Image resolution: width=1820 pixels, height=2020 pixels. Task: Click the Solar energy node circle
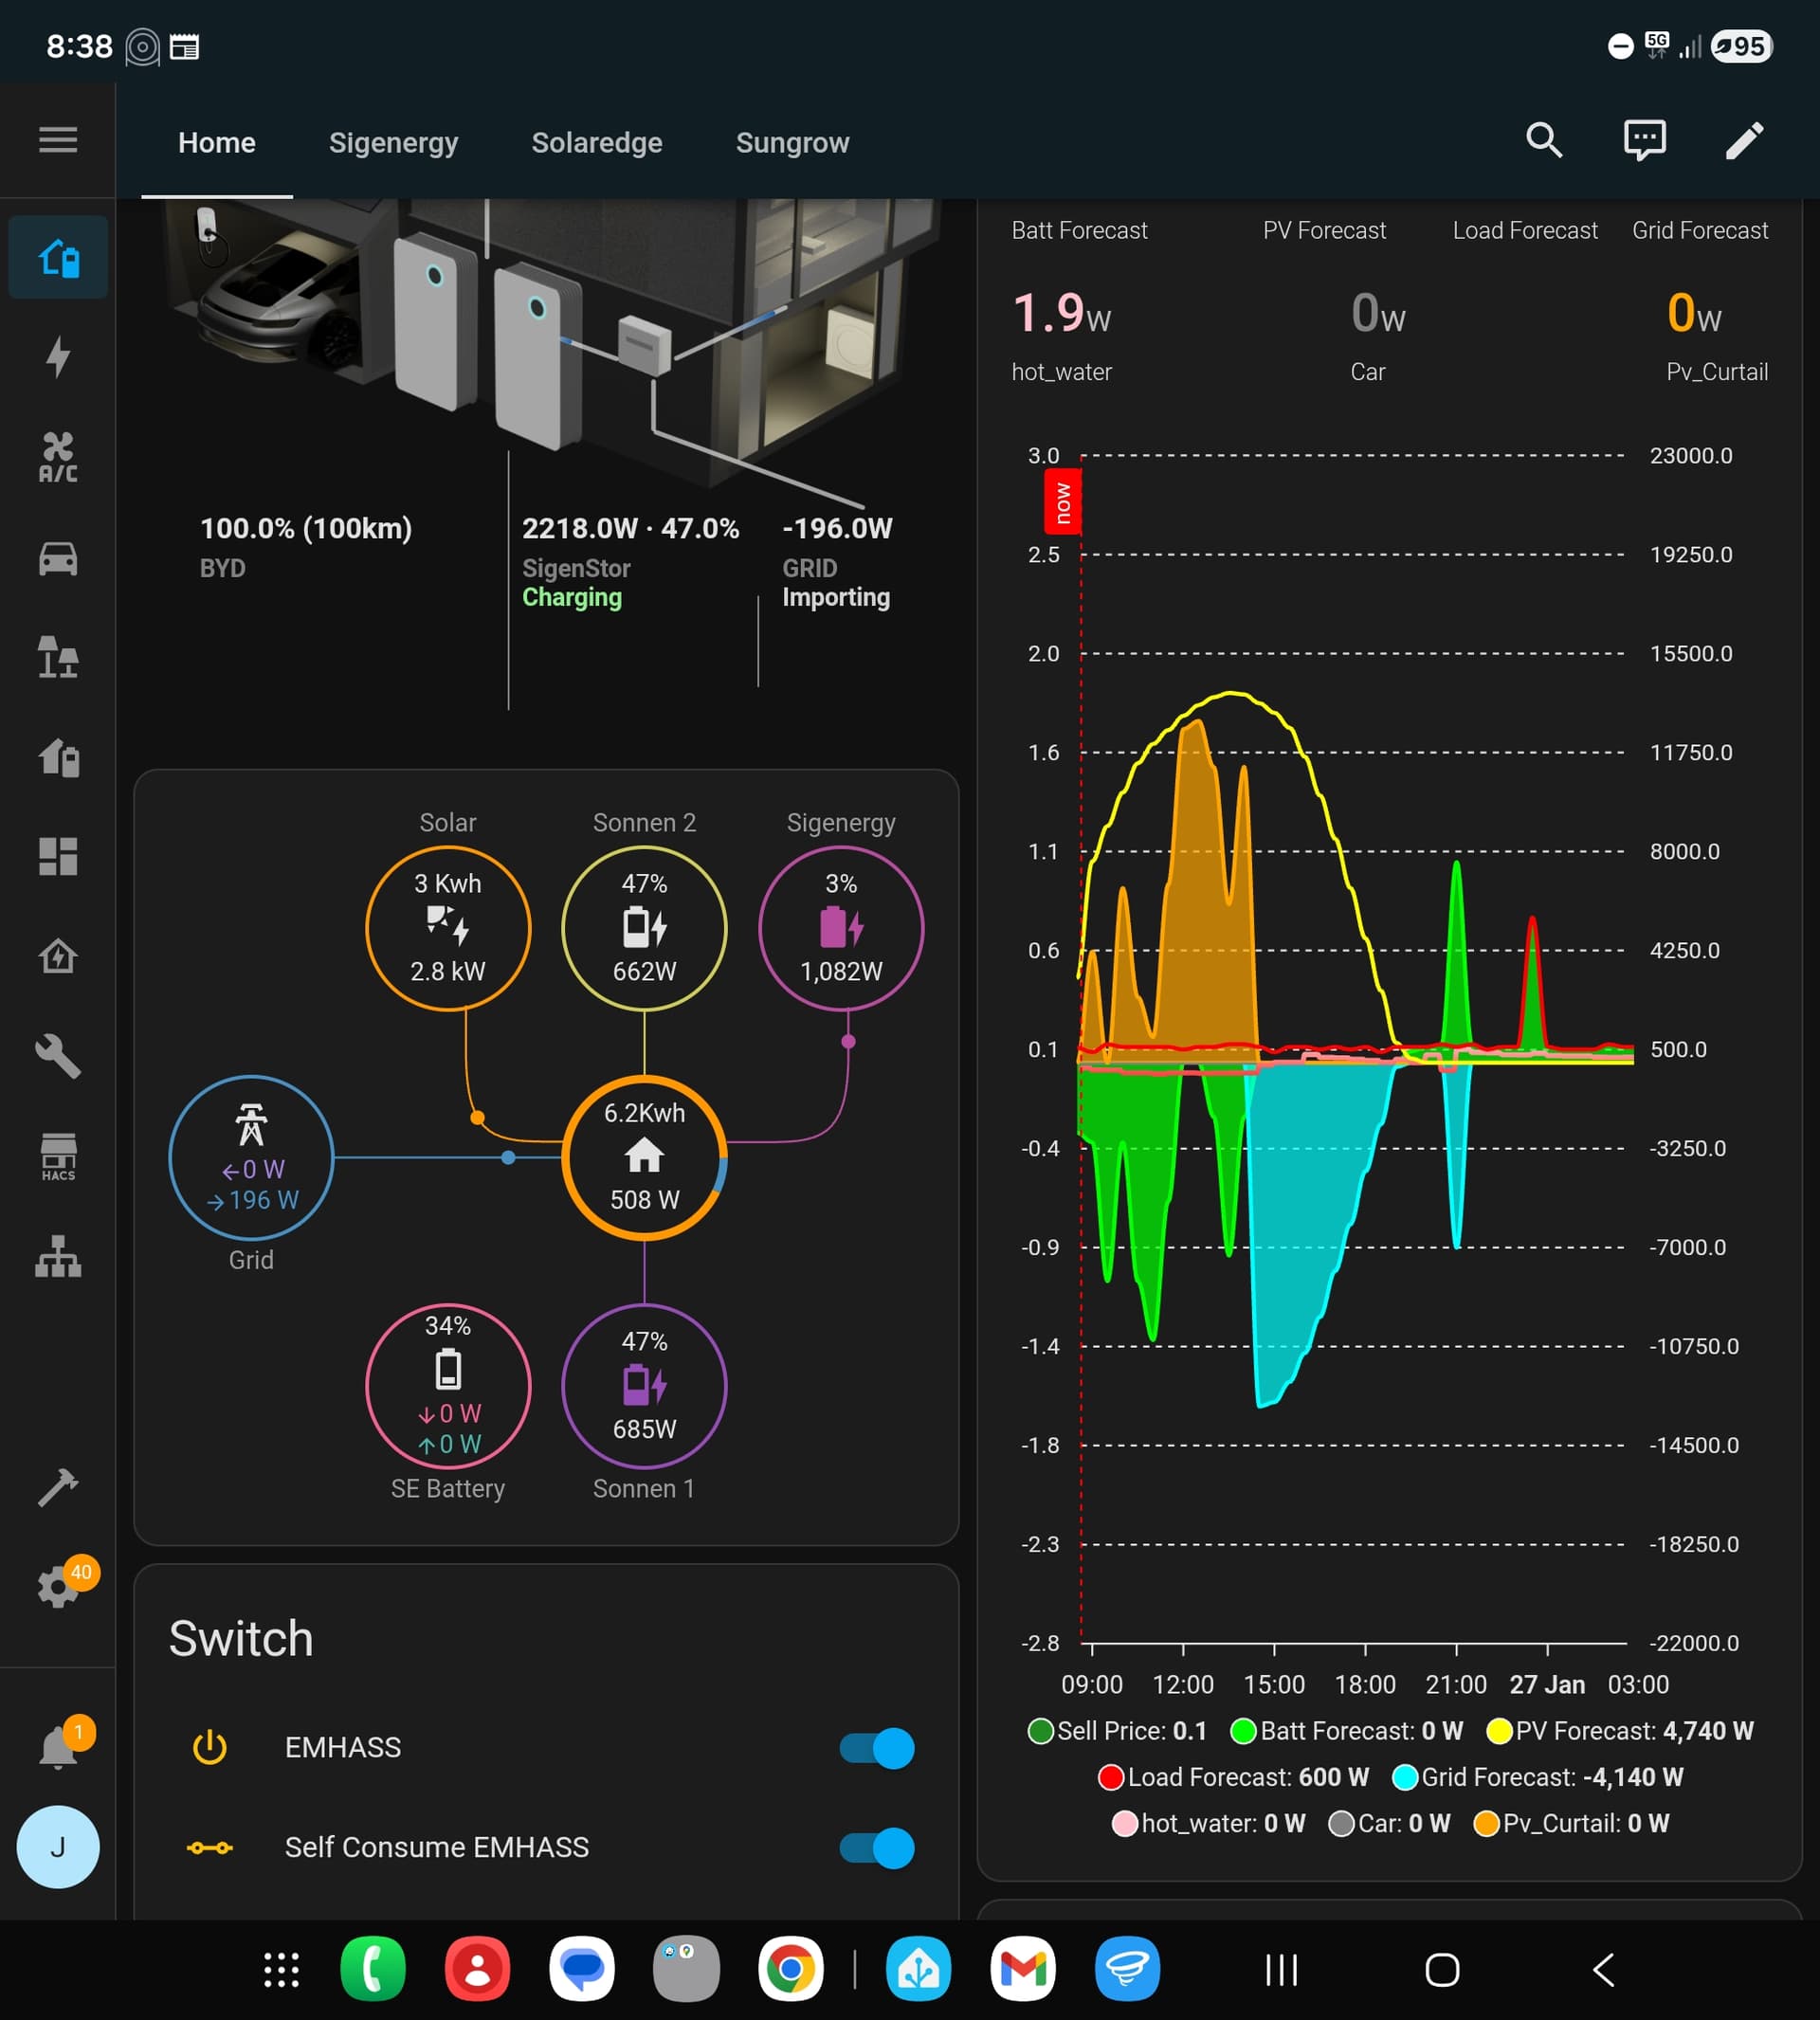pos(448,928)
